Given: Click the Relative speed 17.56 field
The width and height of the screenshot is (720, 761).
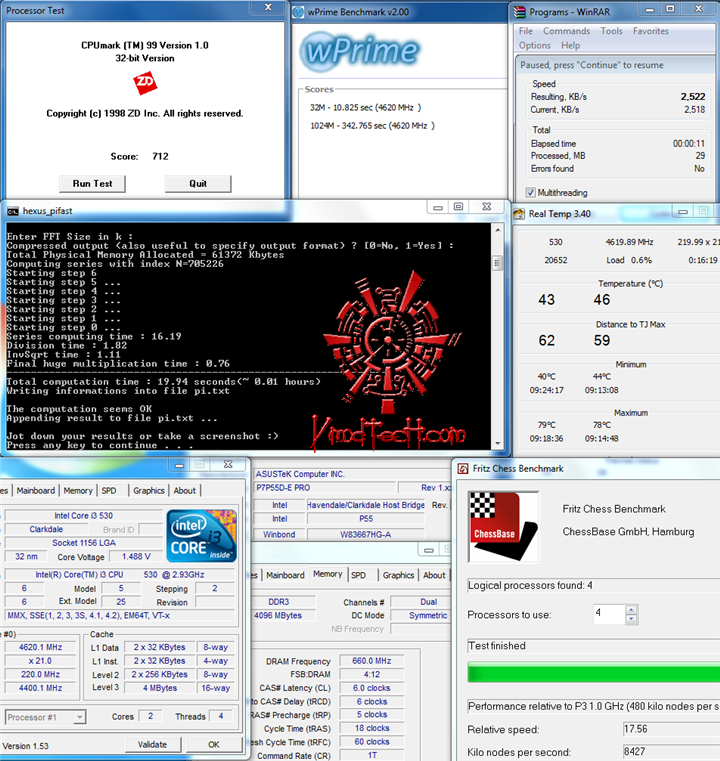Looking at the screenshot, I should (x=671, y=729).
